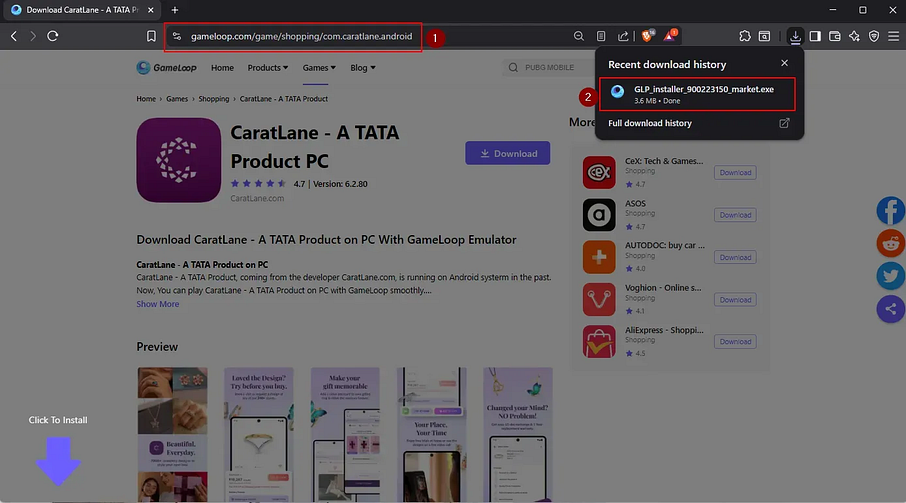Viewport: 906px width, 503px height.
Task: Expand the Games dropdown menu
Action: coord(319,68)
